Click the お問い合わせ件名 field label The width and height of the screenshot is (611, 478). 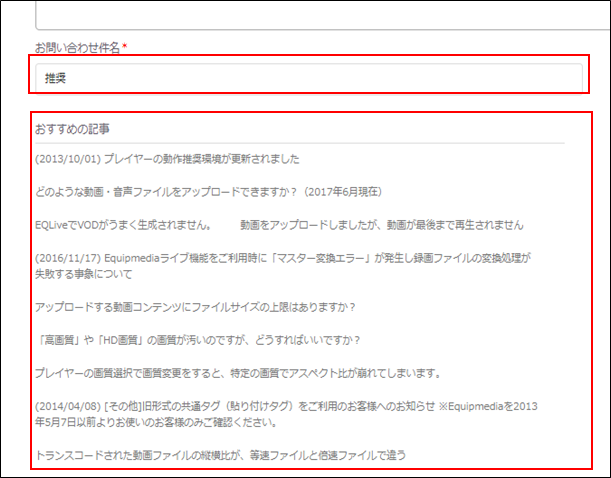pyautogui.click(x=77, y=48)
